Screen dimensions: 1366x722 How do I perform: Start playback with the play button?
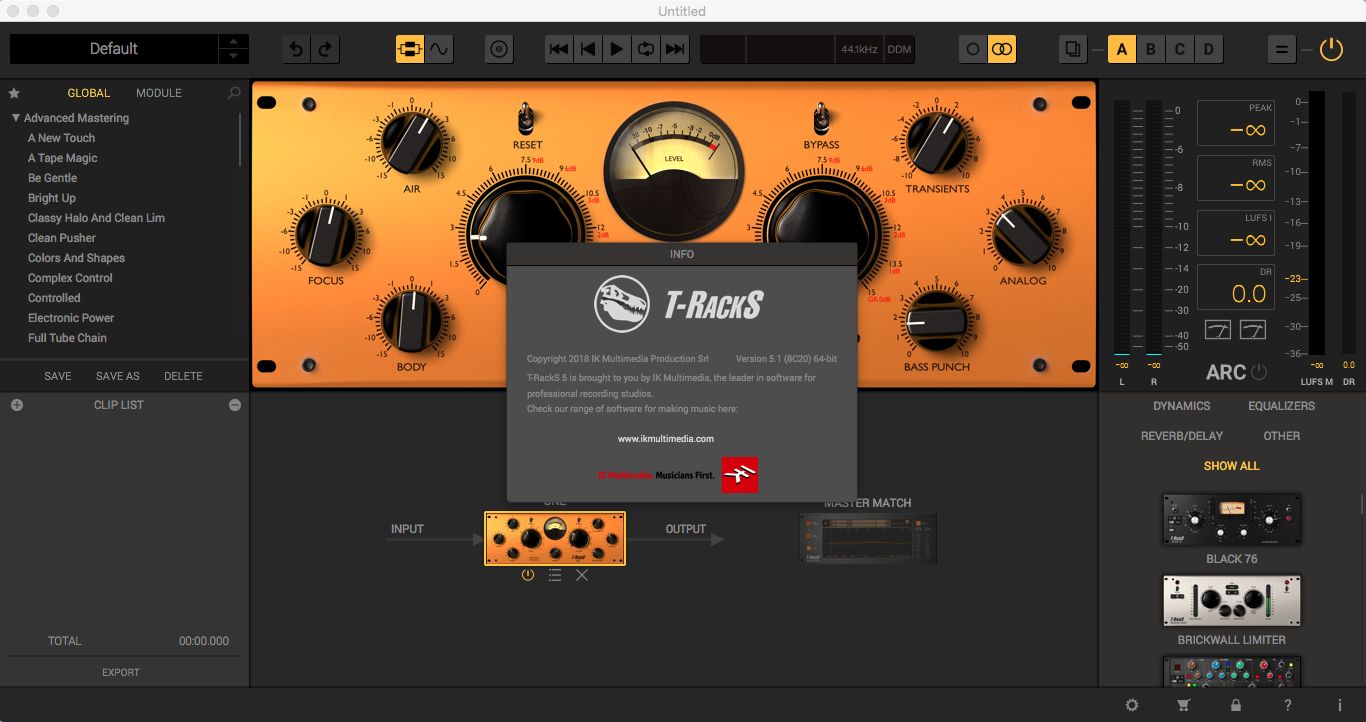coord(617,49)
